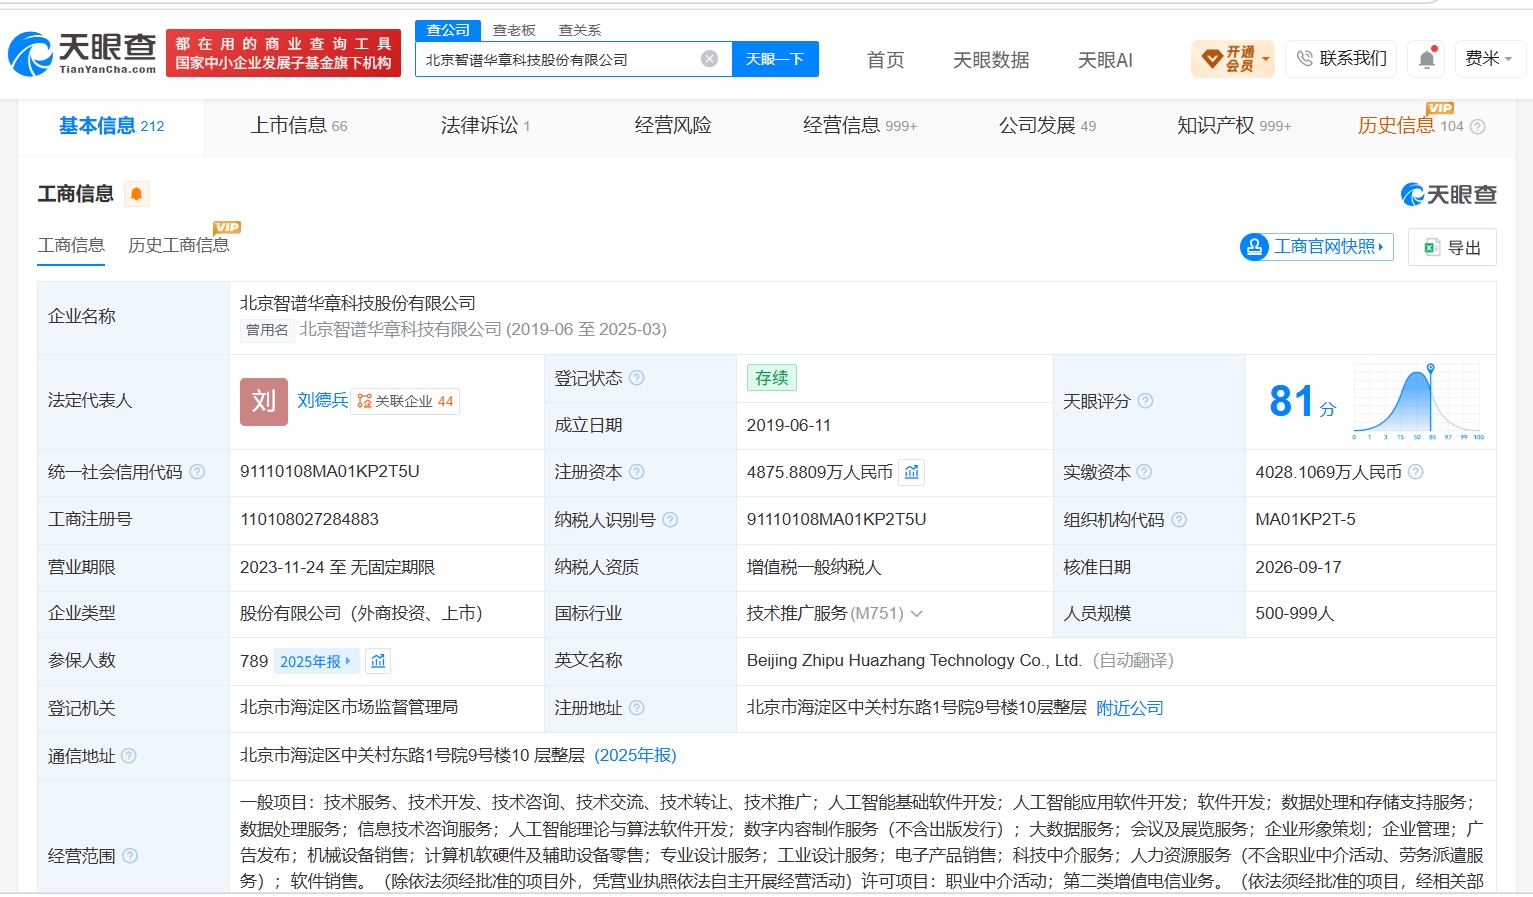
Task: Clear the search box with X icon
Action: tap(709, 59)
